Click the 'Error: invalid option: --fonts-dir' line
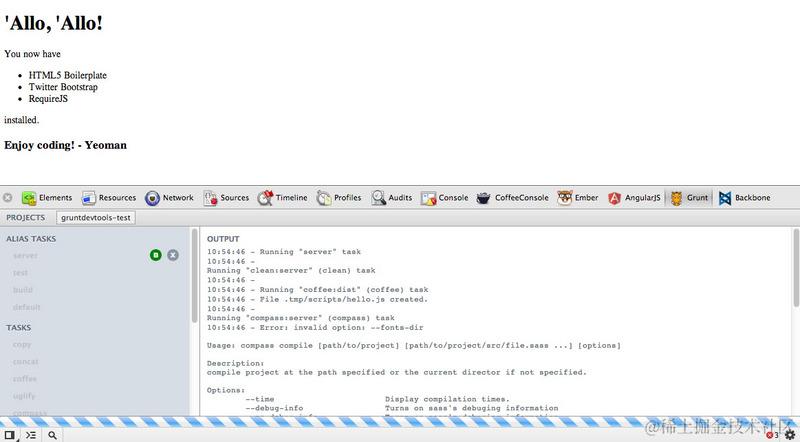Image resolution: width=800 pixels, height=442 pixels. pos(315,328)
